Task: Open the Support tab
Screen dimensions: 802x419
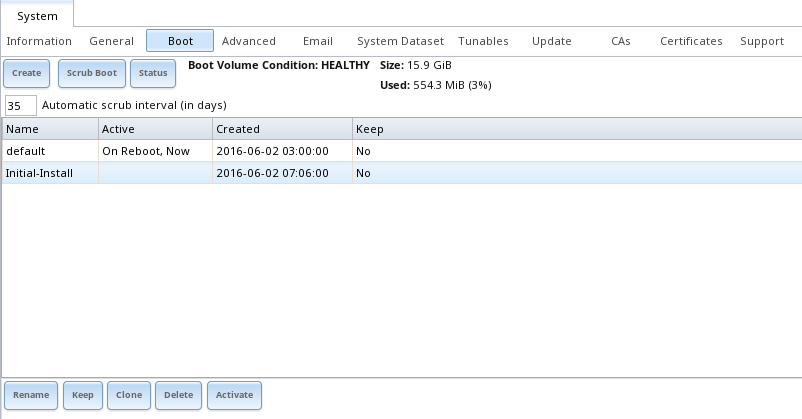Action: 762,41
